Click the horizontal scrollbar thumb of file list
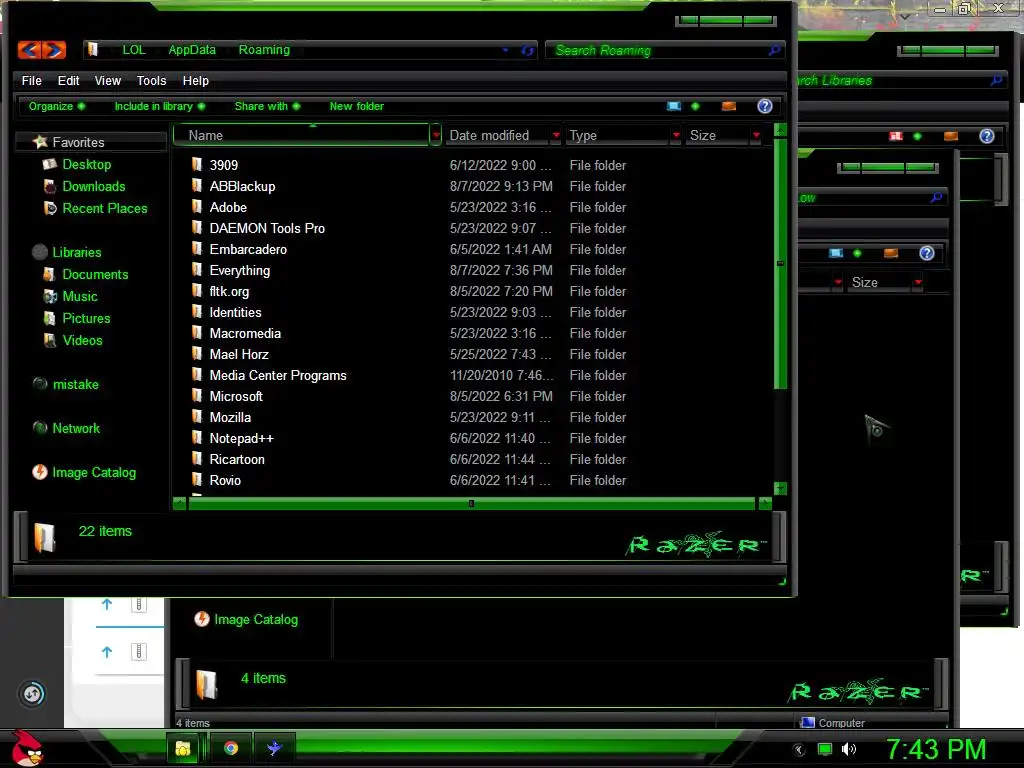Image resolution: width=1024 pixels, height=768 pixels. 471,504
